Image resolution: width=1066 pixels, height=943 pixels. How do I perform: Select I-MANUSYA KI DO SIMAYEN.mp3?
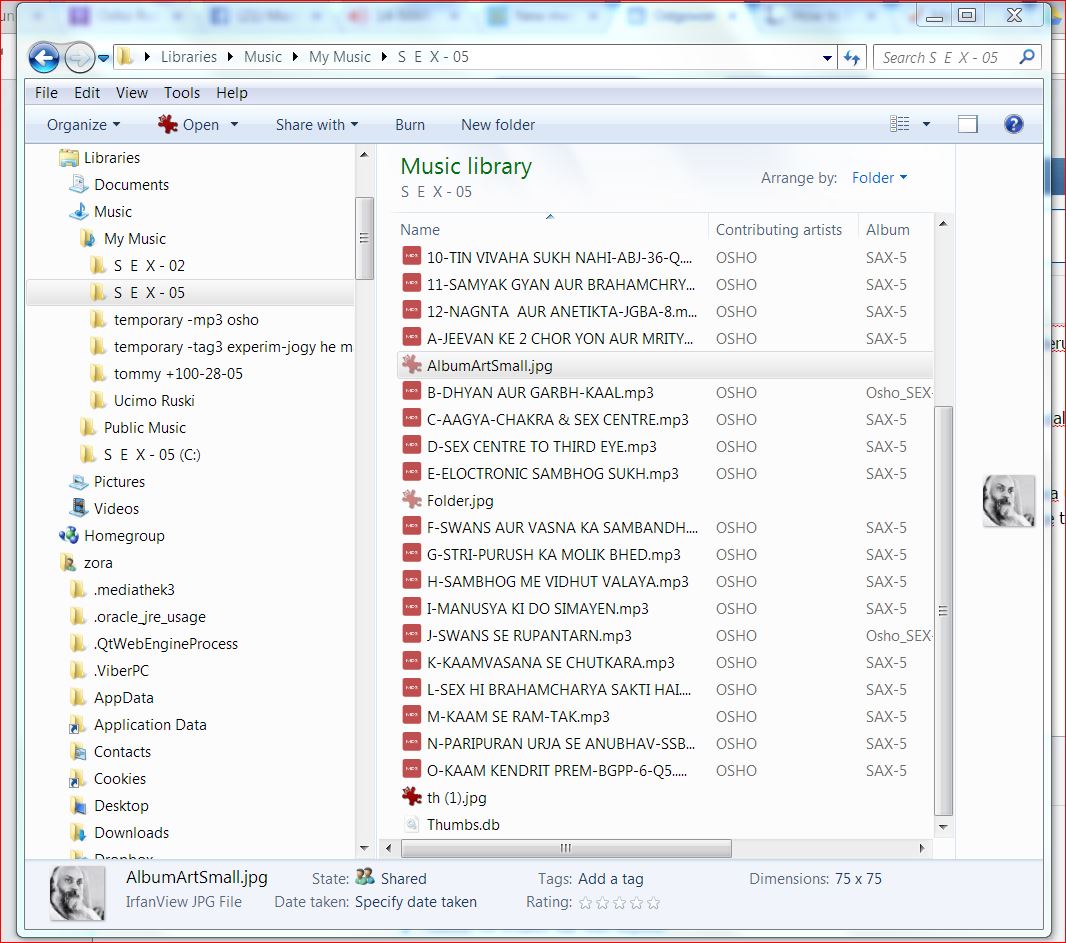[537, 608]
